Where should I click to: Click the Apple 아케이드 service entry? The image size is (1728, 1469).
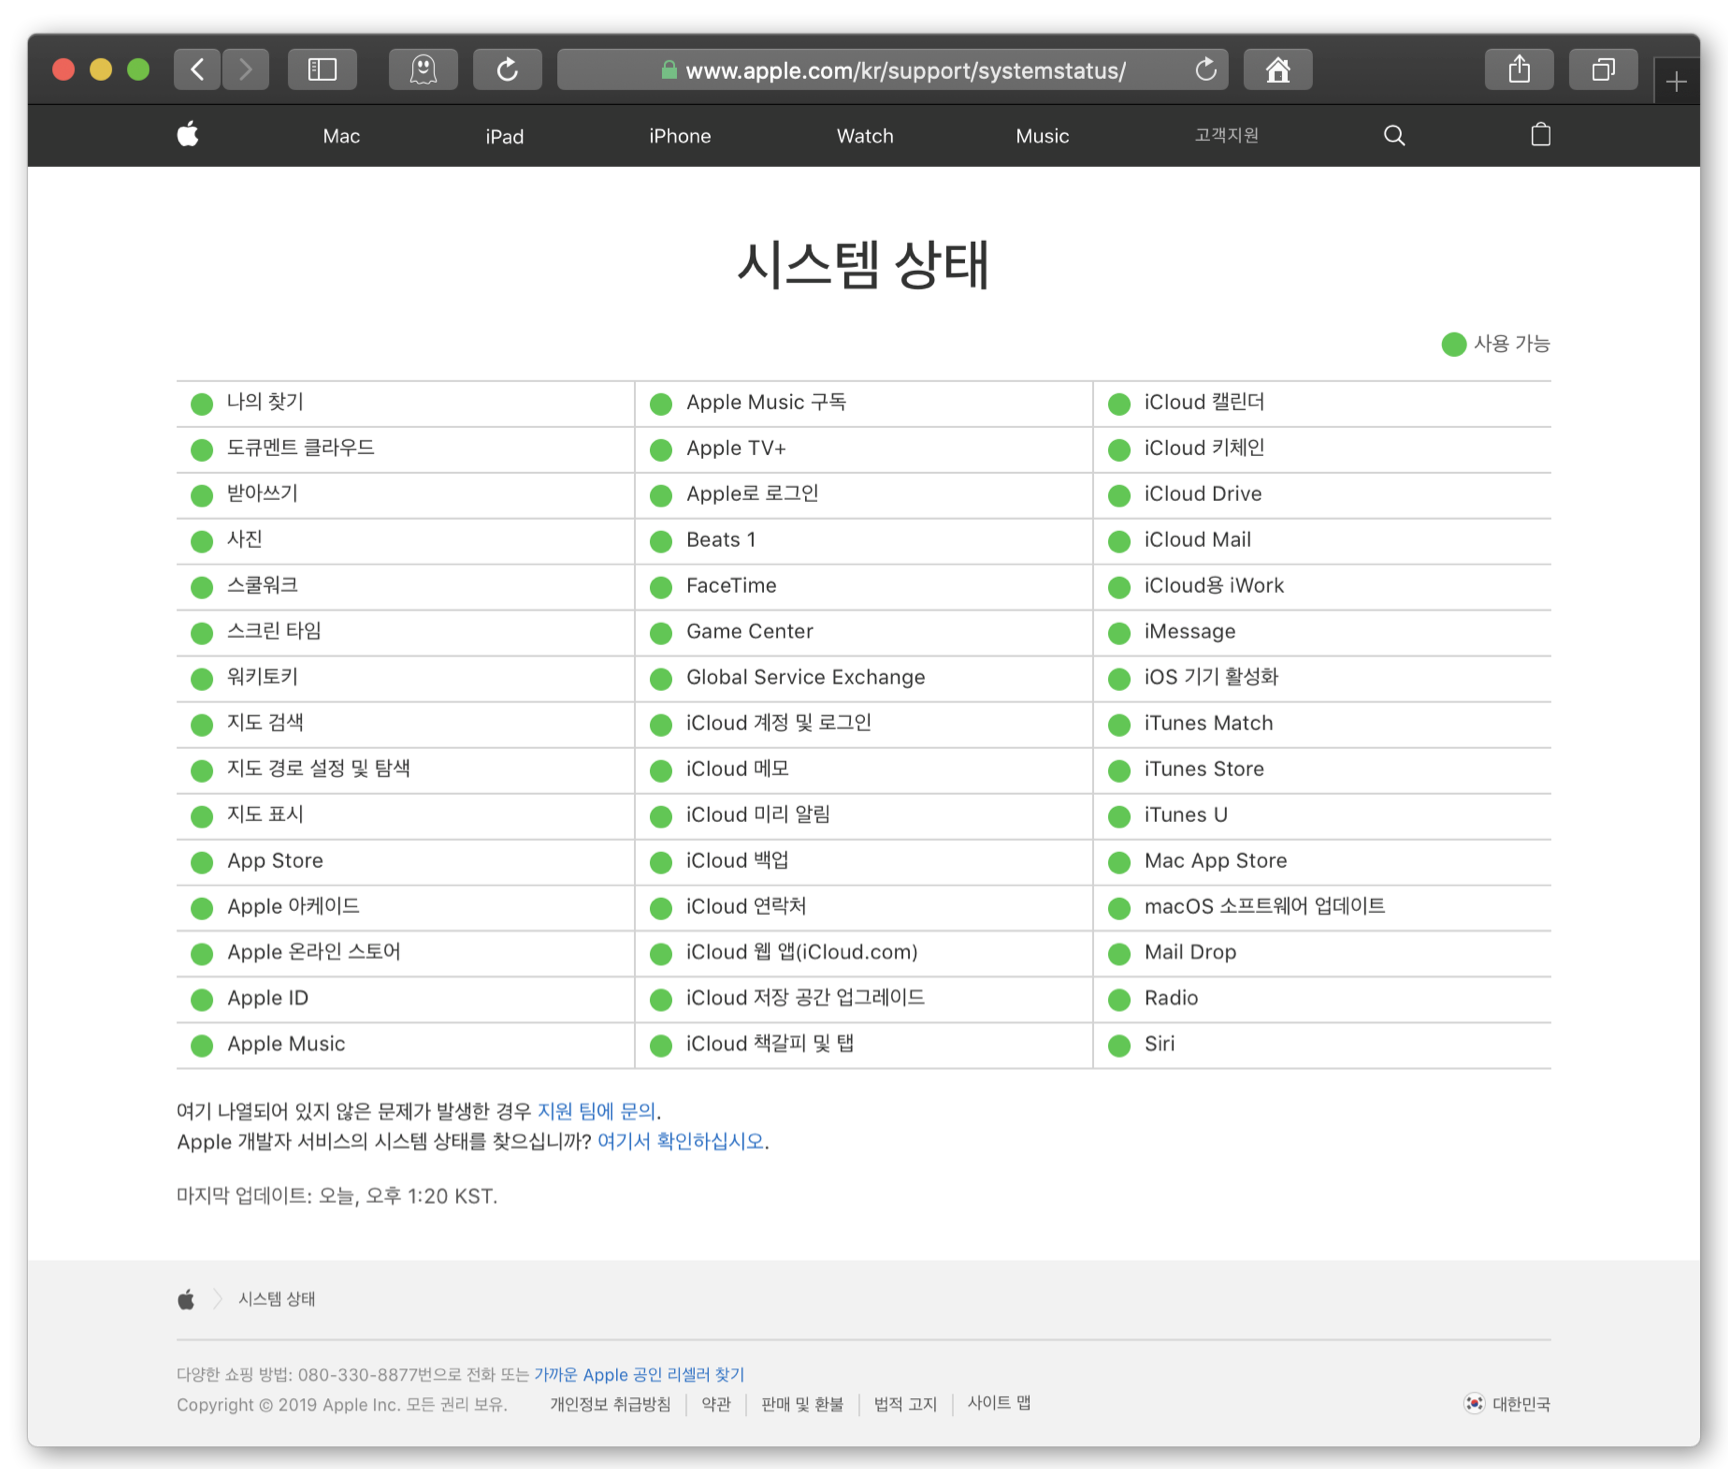(405, 907)
